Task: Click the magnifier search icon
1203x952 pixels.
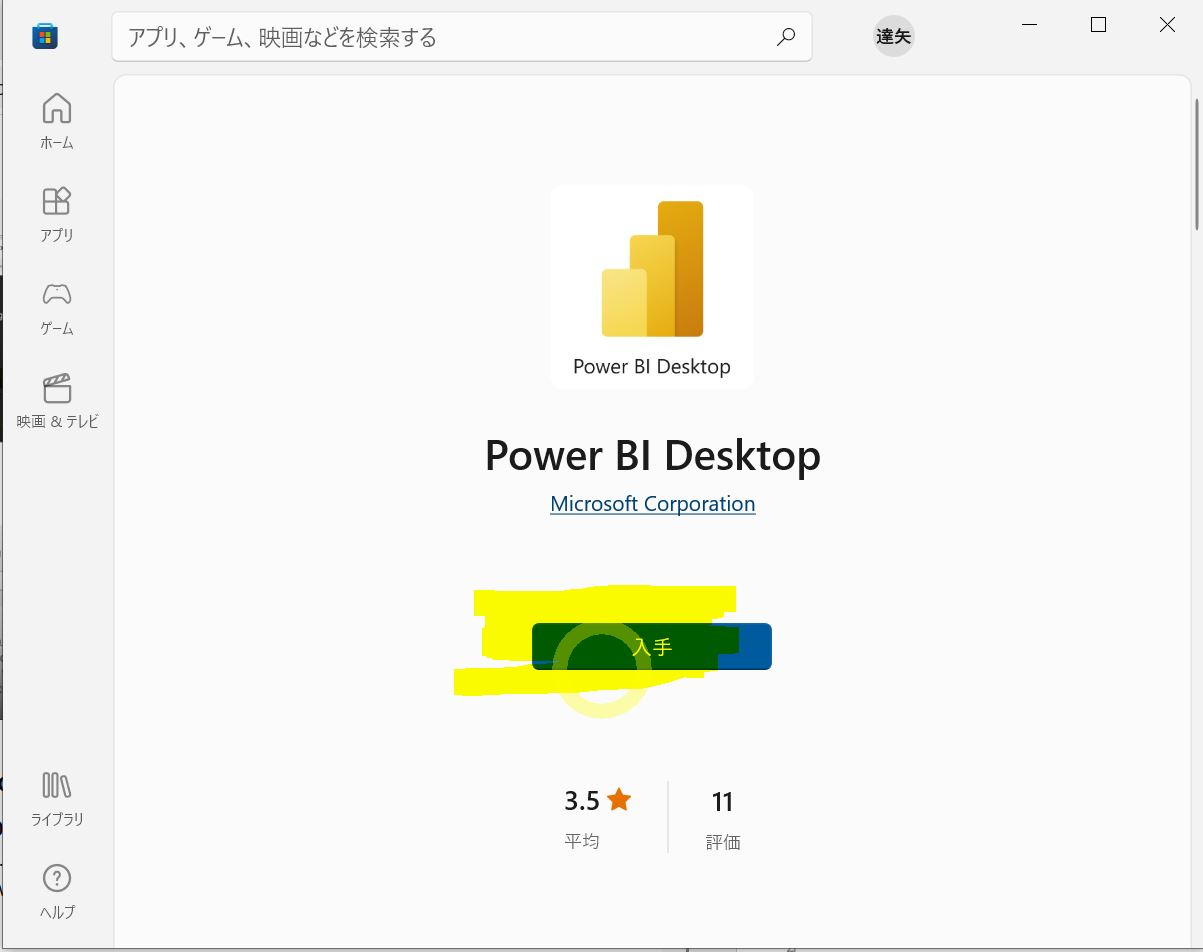Action: pos(786,37)
